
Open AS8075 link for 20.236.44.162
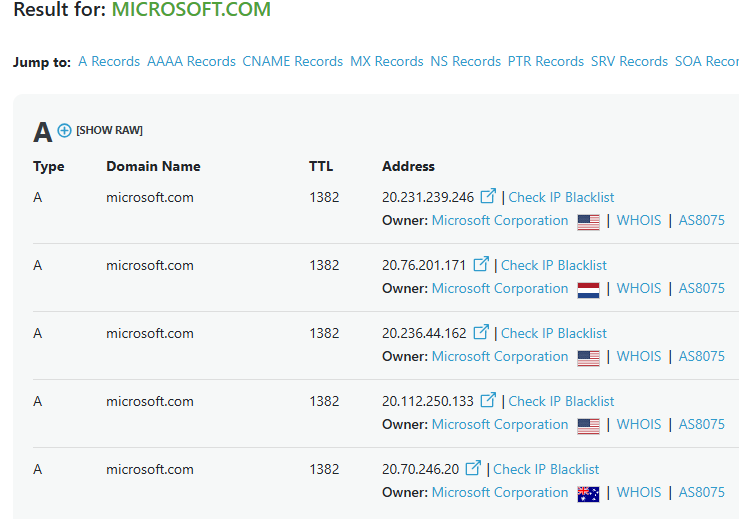point(701,356)
